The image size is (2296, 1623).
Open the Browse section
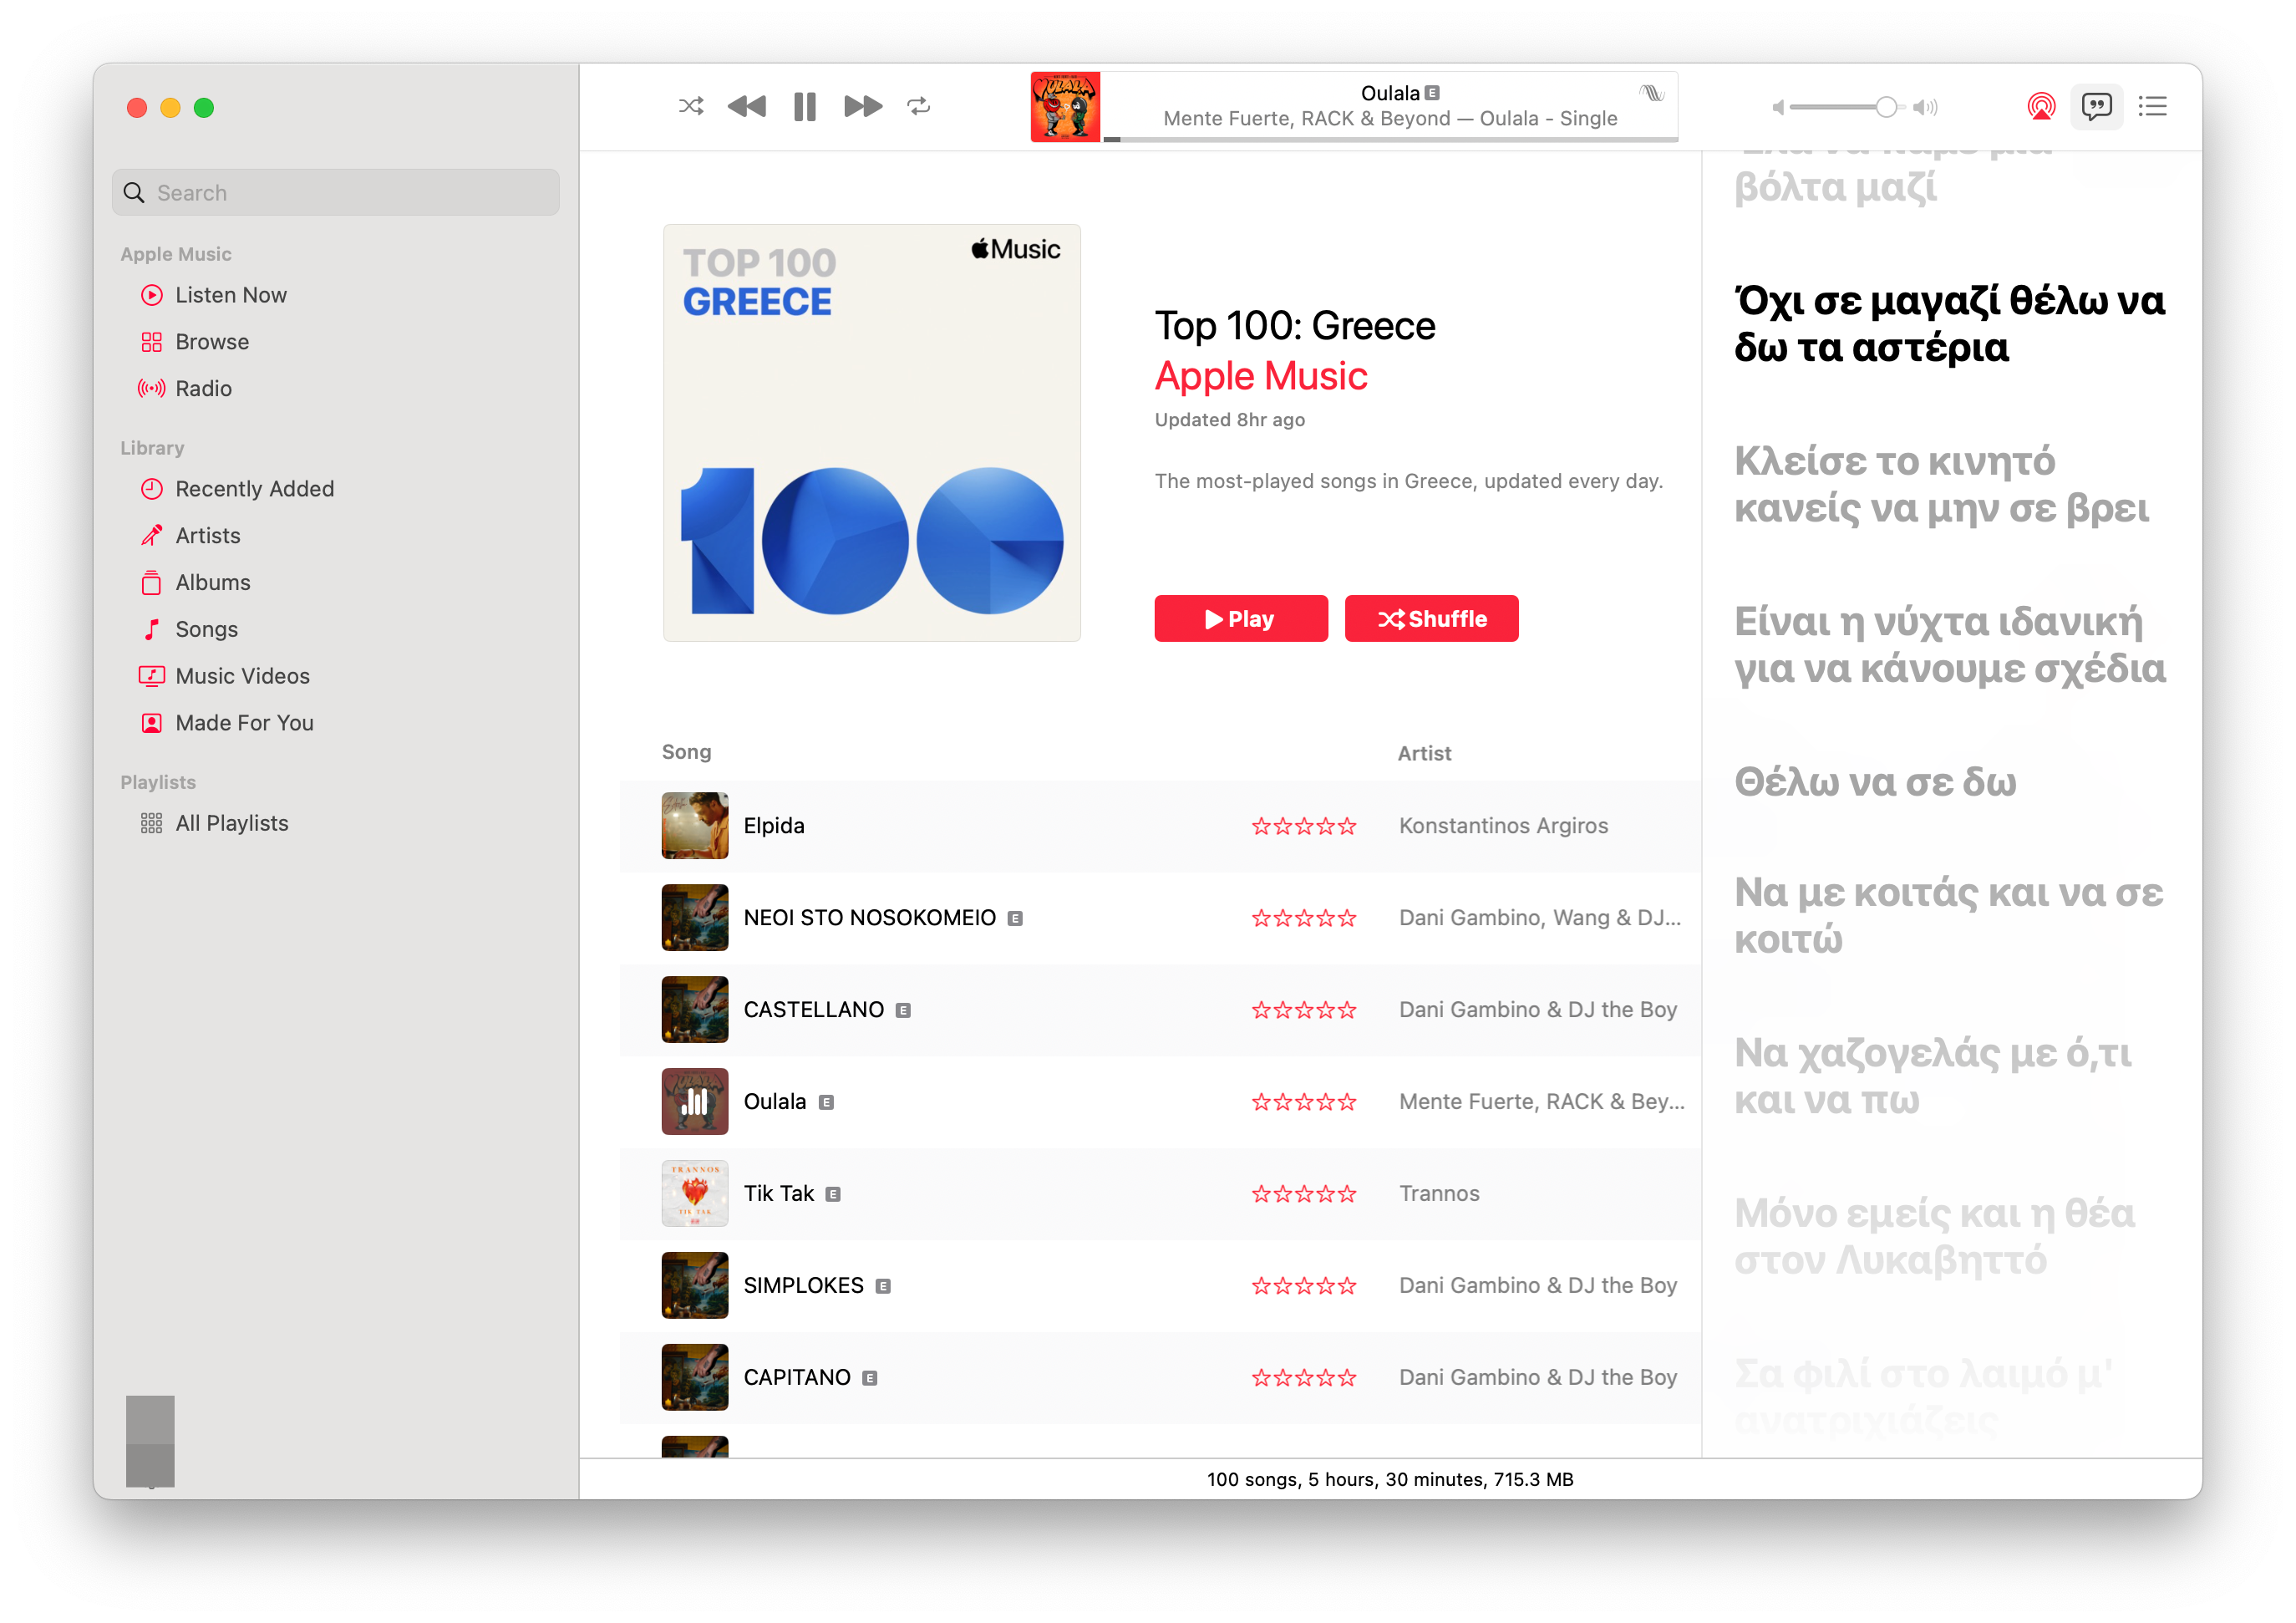(x=212, y=342)
